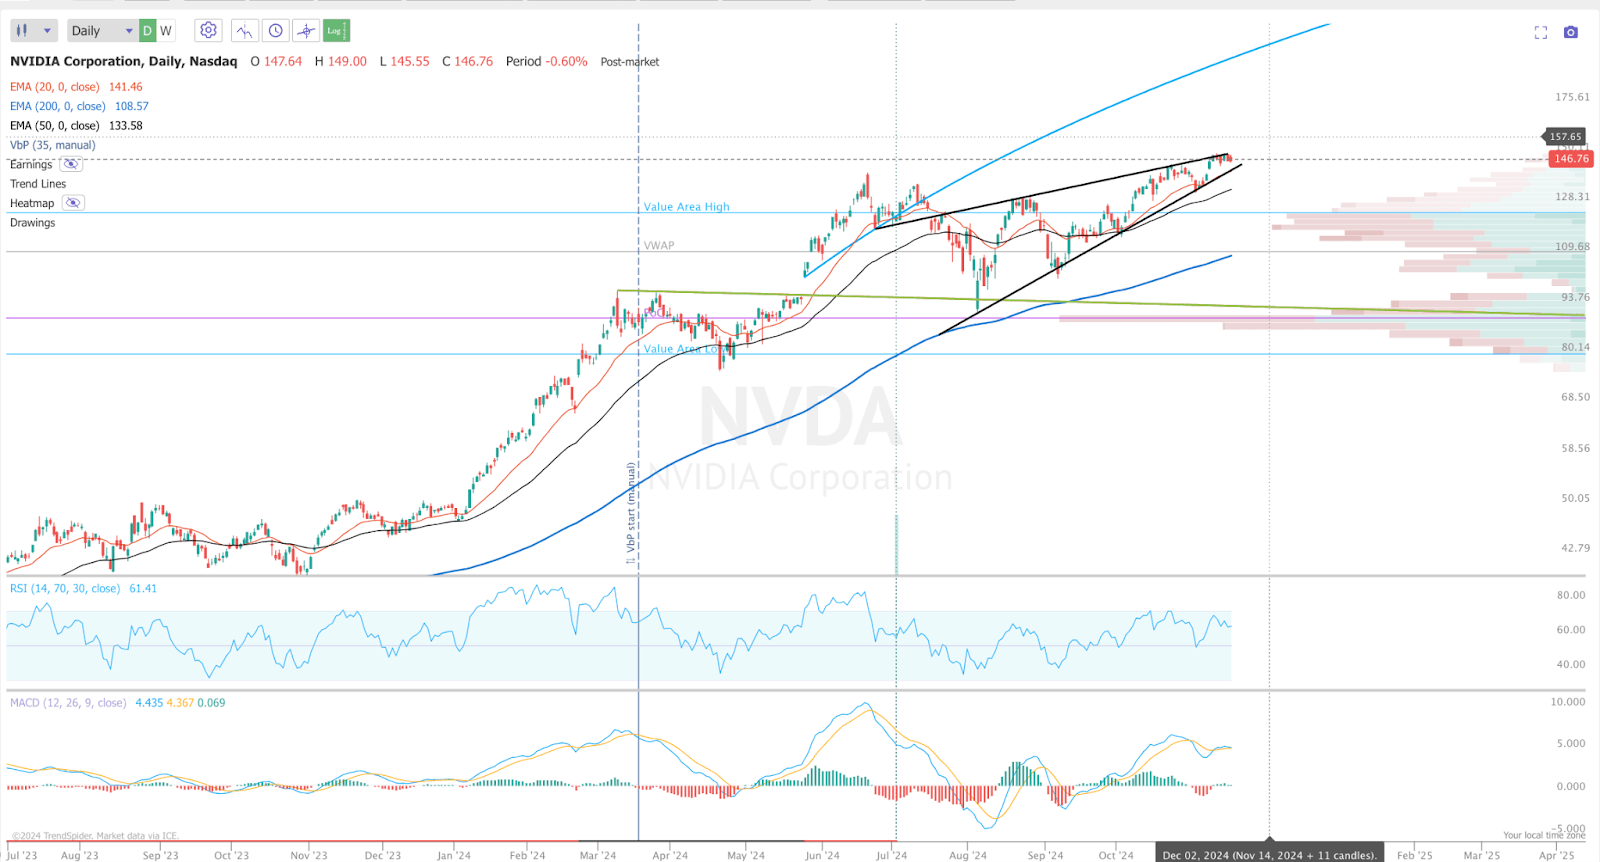Image resolution: width=1600 pixels, height=862 pixels.
Task: Click the VbP start (manual) vertical marker
Action: 631,514
